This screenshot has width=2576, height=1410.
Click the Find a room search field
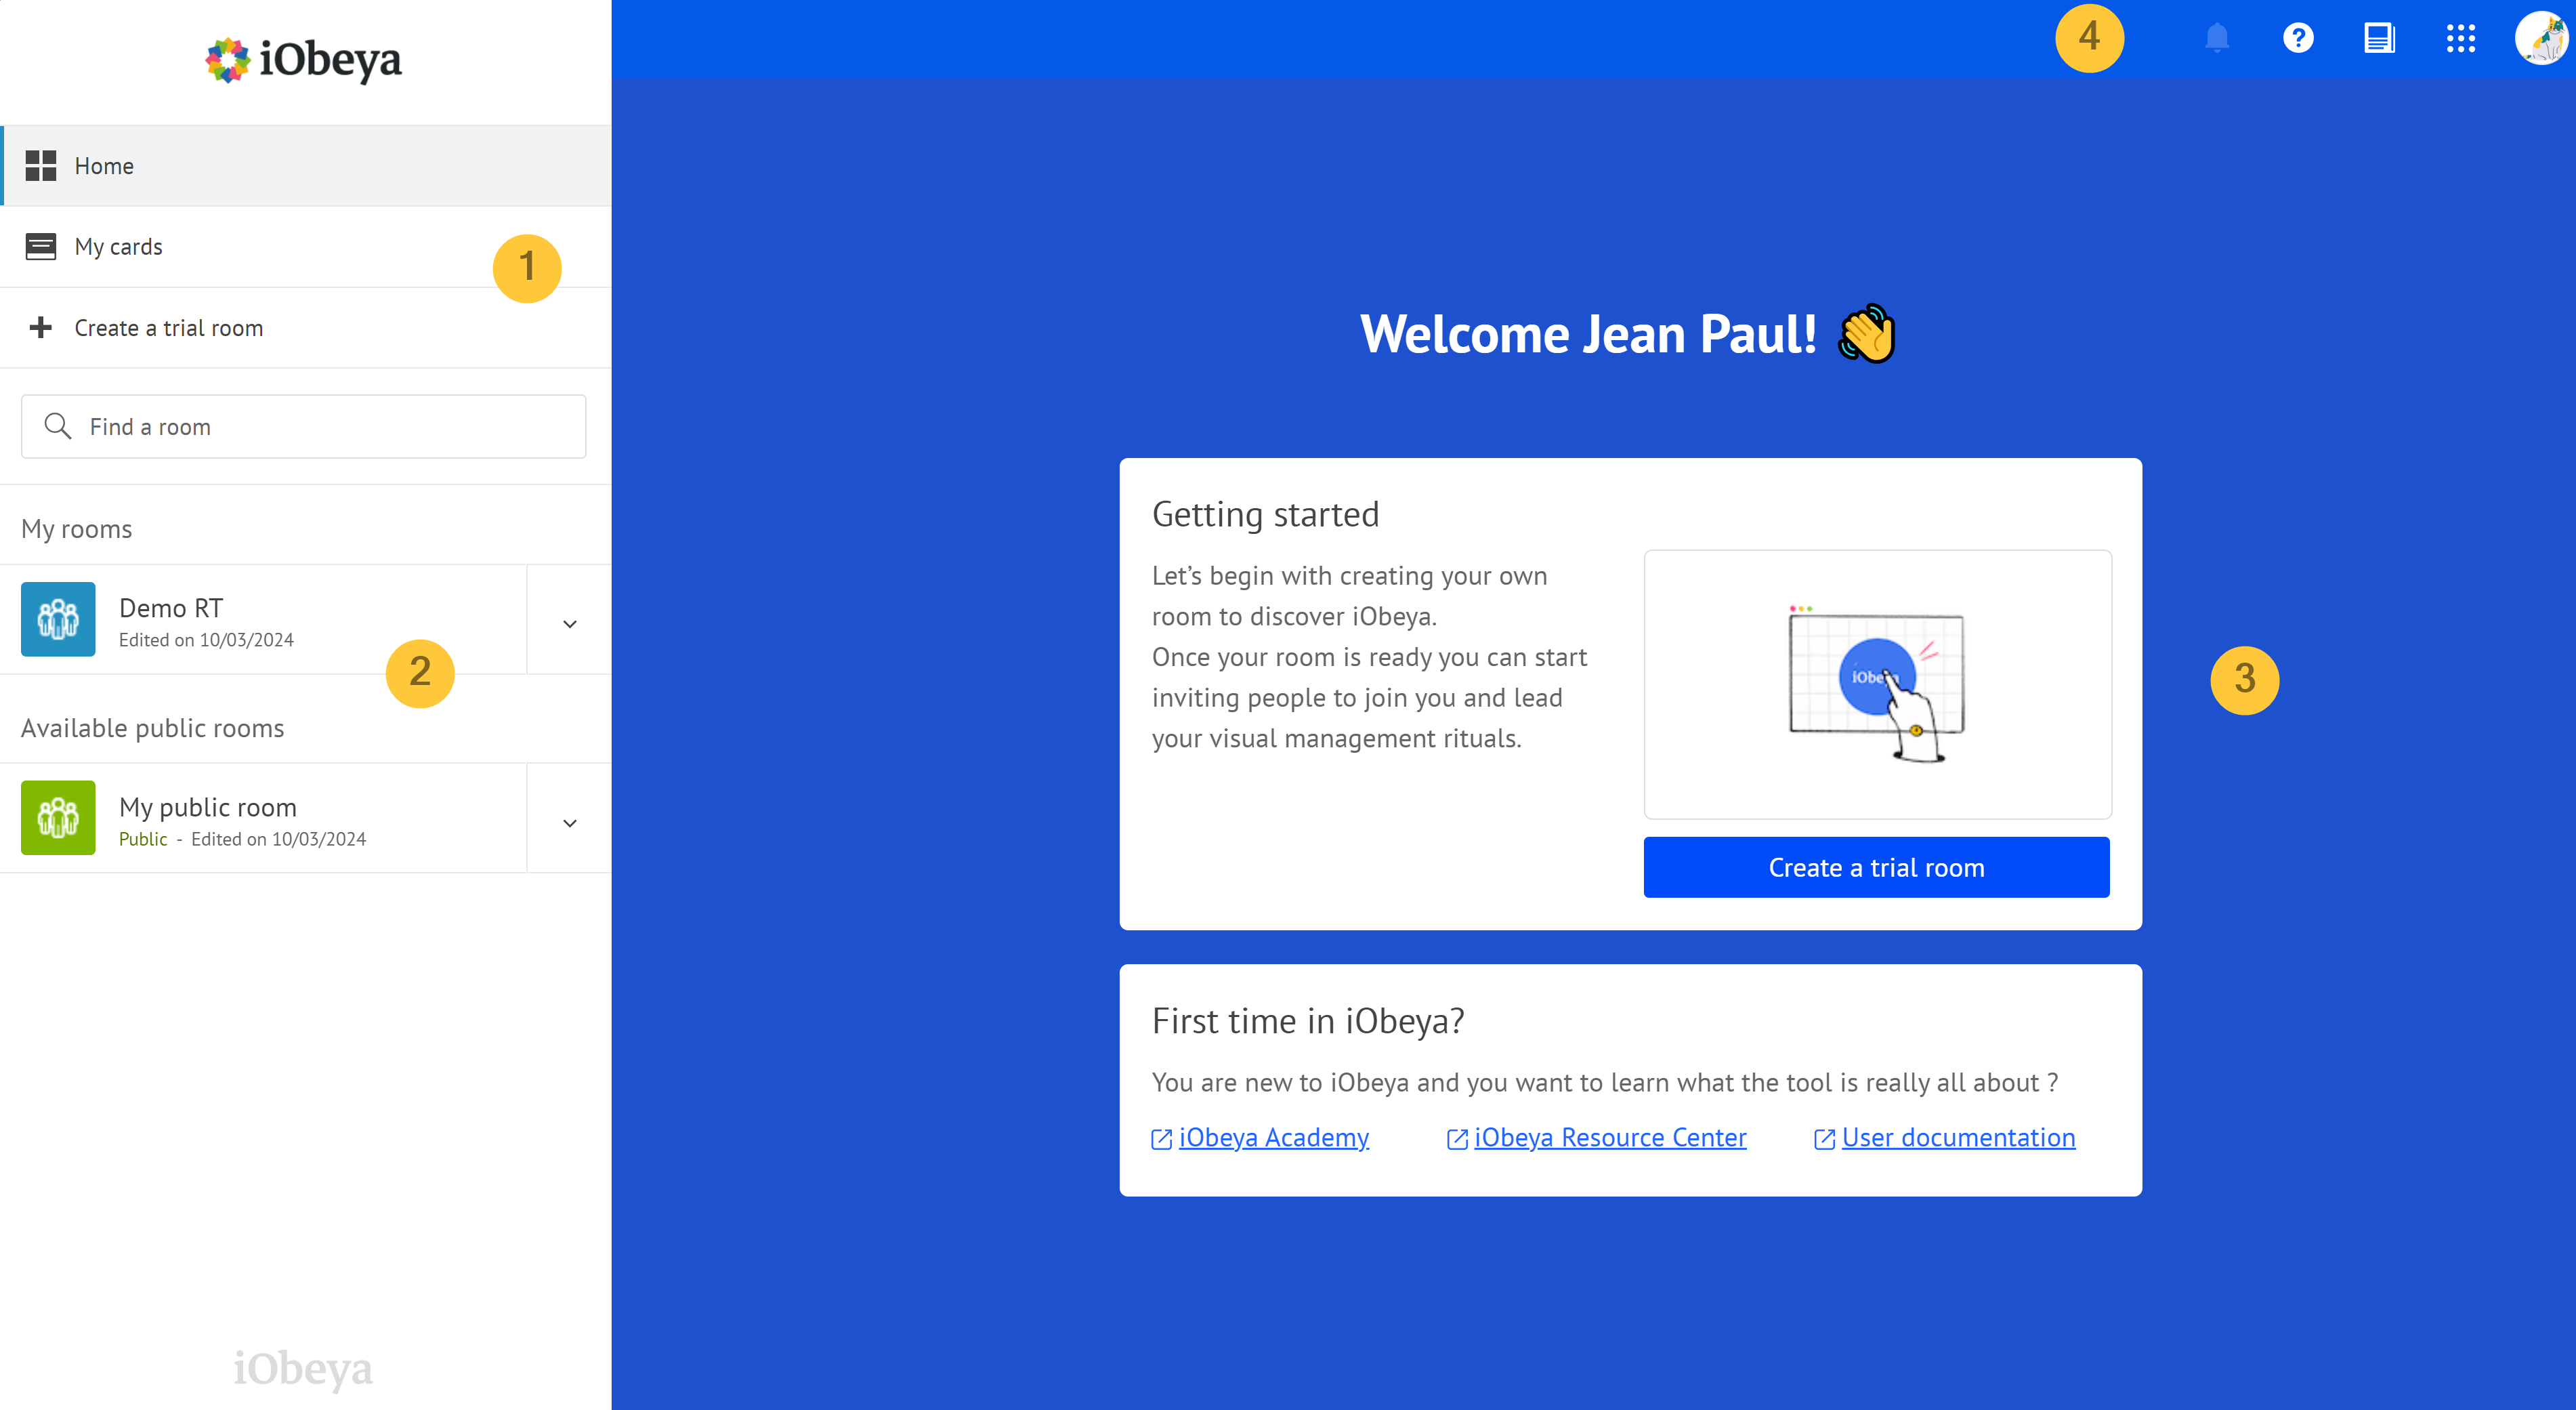[304, 427]
